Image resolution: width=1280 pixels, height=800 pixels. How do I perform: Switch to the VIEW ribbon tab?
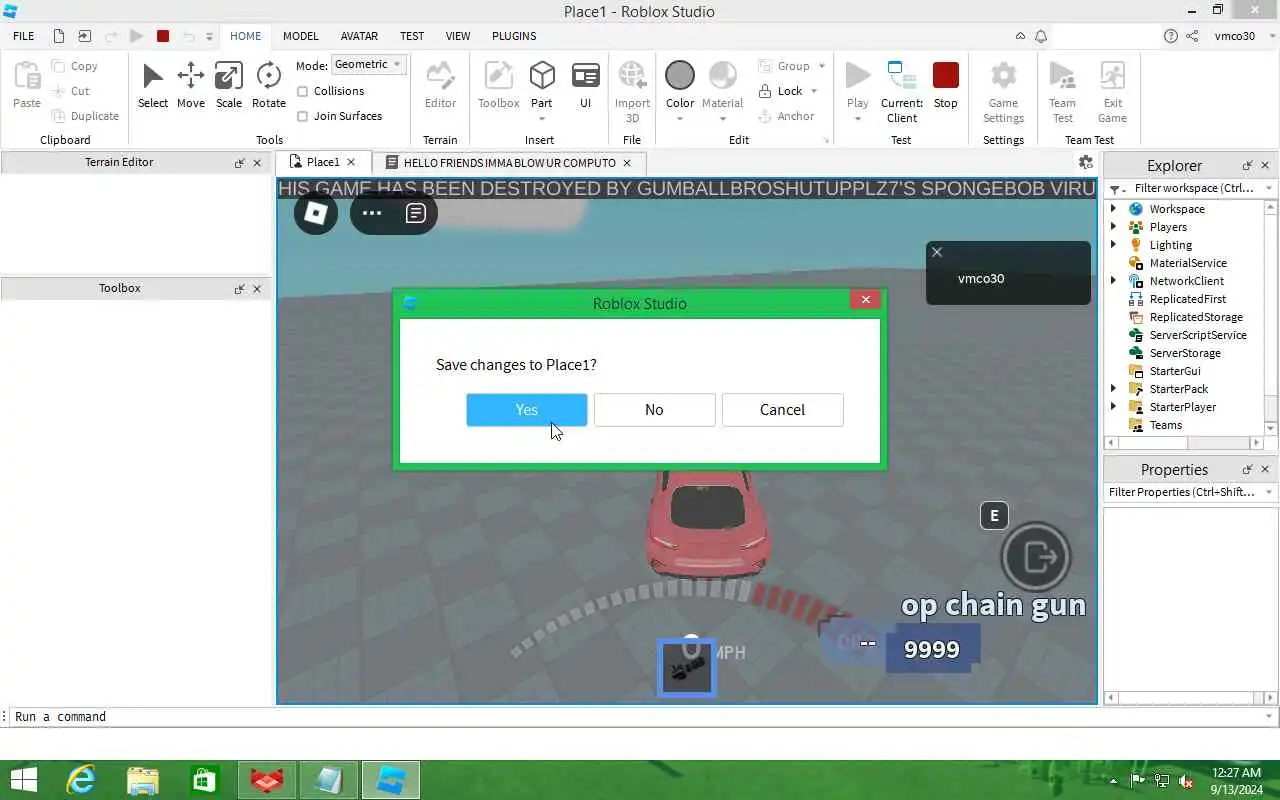pos(458,36)
